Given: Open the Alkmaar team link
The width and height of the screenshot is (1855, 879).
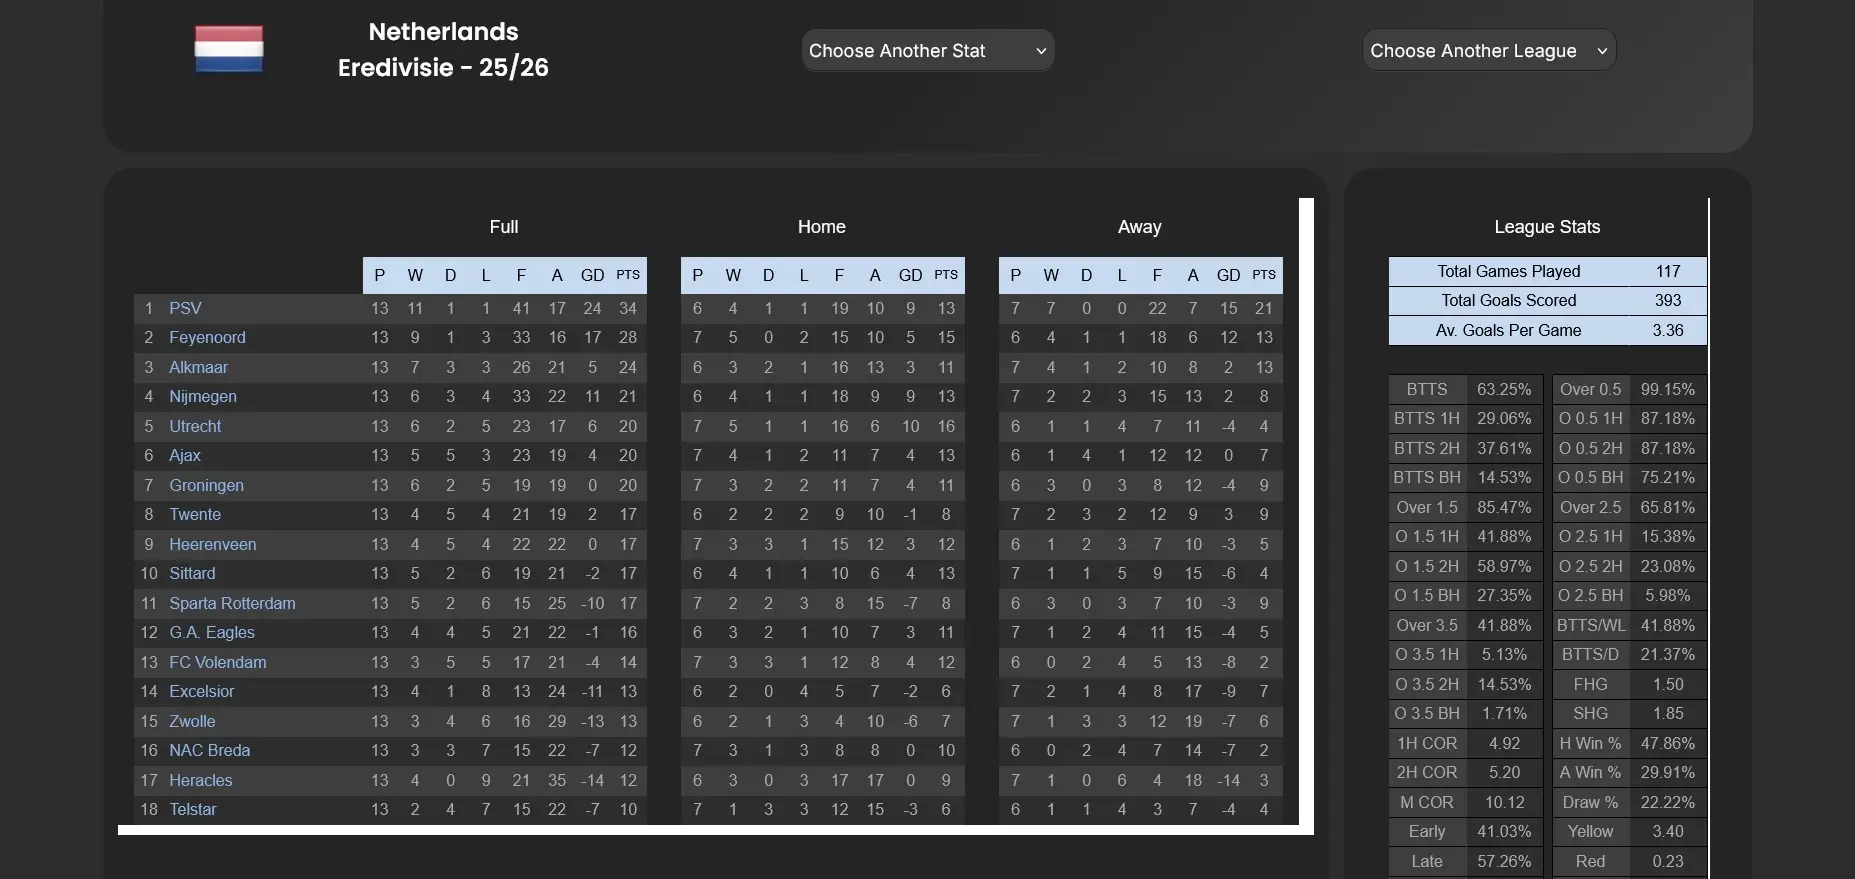Looking at the screenshot, I should pyautogui.click(x=198, y=367).
